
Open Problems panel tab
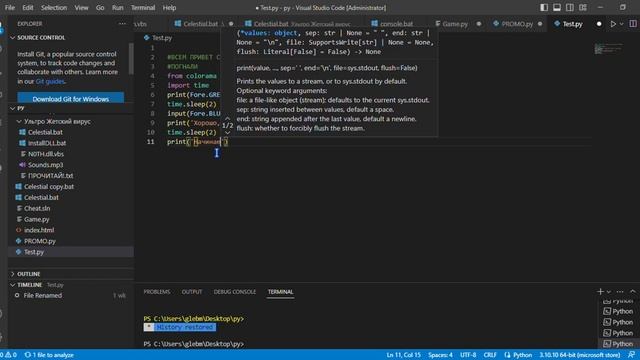pos(157,292)
